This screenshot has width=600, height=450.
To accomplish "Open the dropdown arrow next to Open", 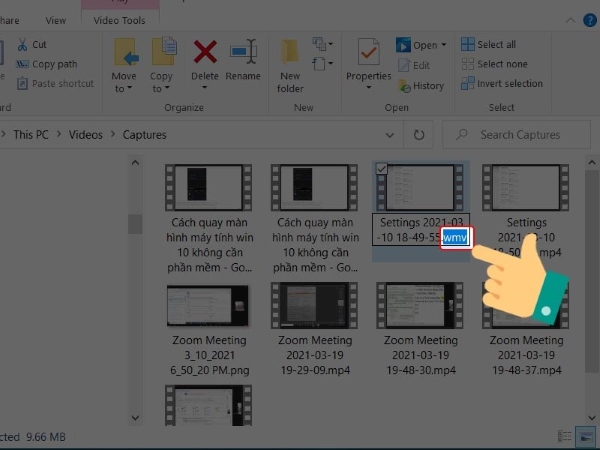I will tap(445, 45).
